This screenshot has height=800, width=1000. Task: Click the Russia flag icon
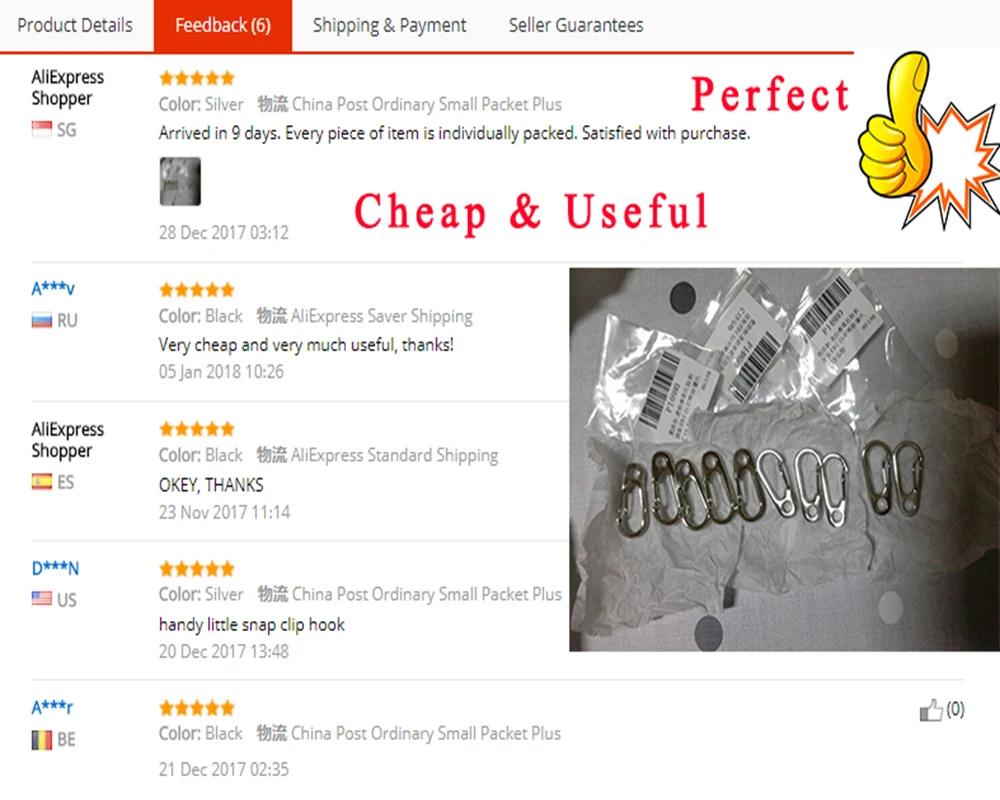41,320
